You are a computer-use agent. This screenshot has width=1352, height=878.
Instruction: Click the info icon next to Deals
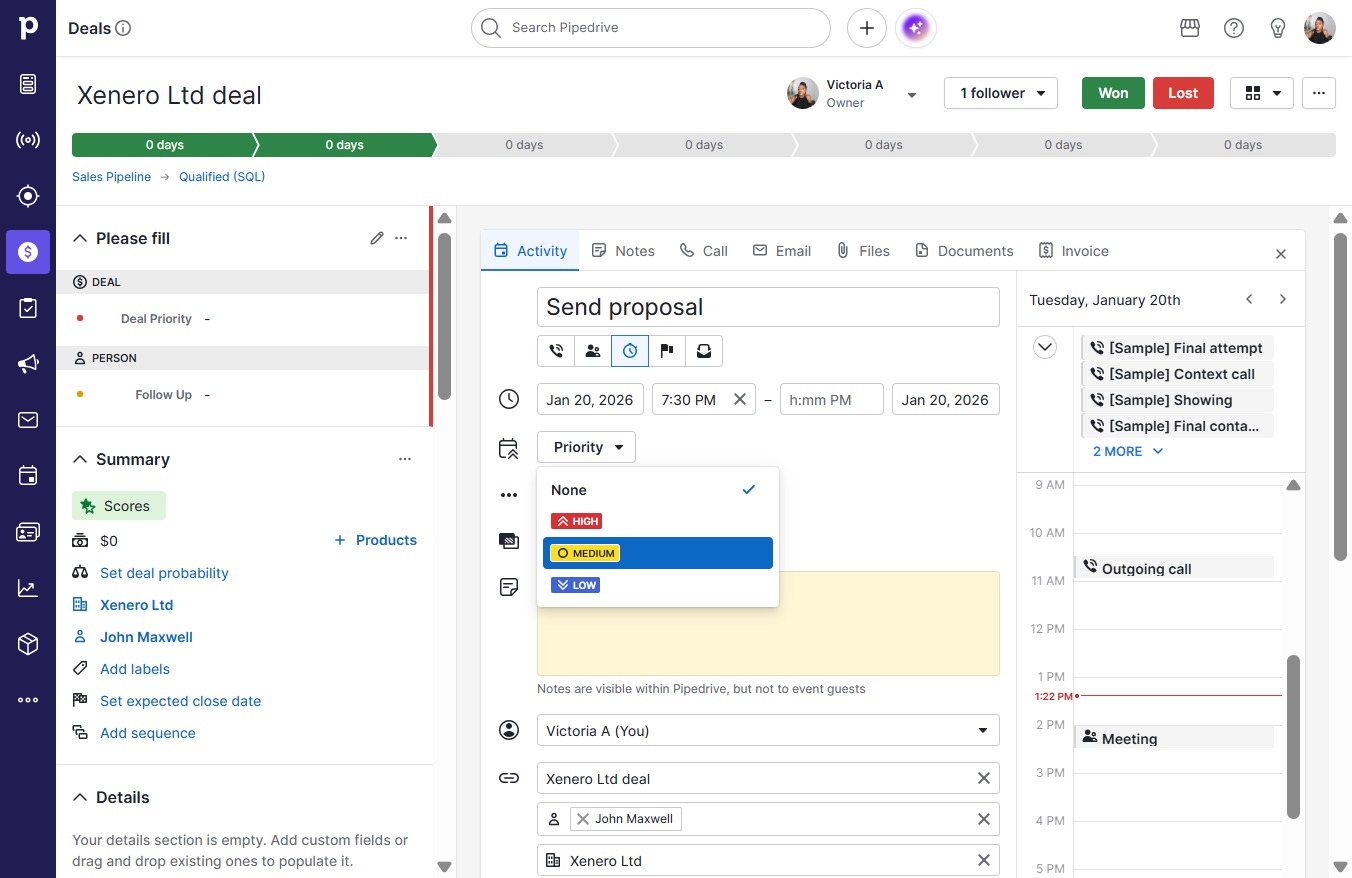(x=123, y=28)
